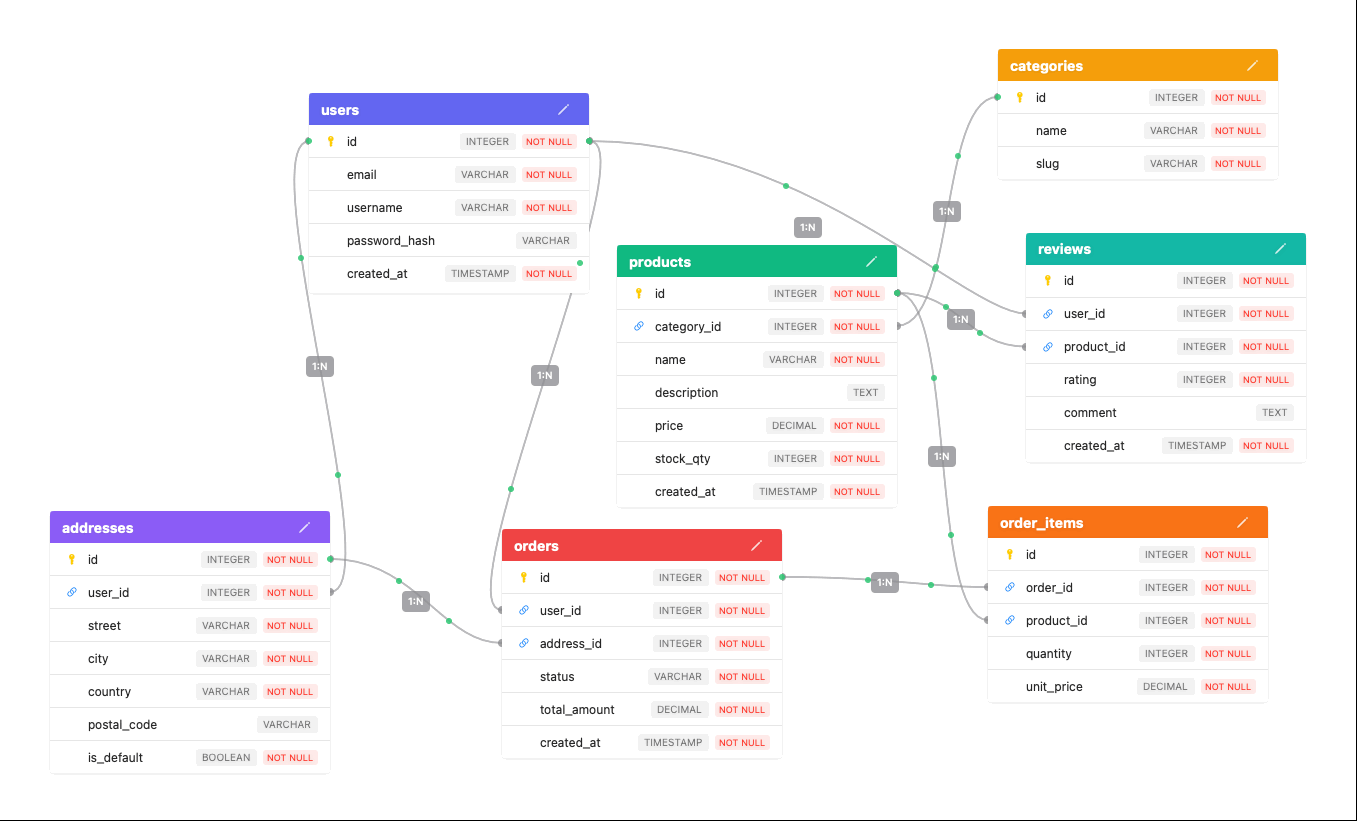Select the primary key icon beside users id
Image resolution: width=1357 pixels, height=821 pixels.
pos(331,141)
